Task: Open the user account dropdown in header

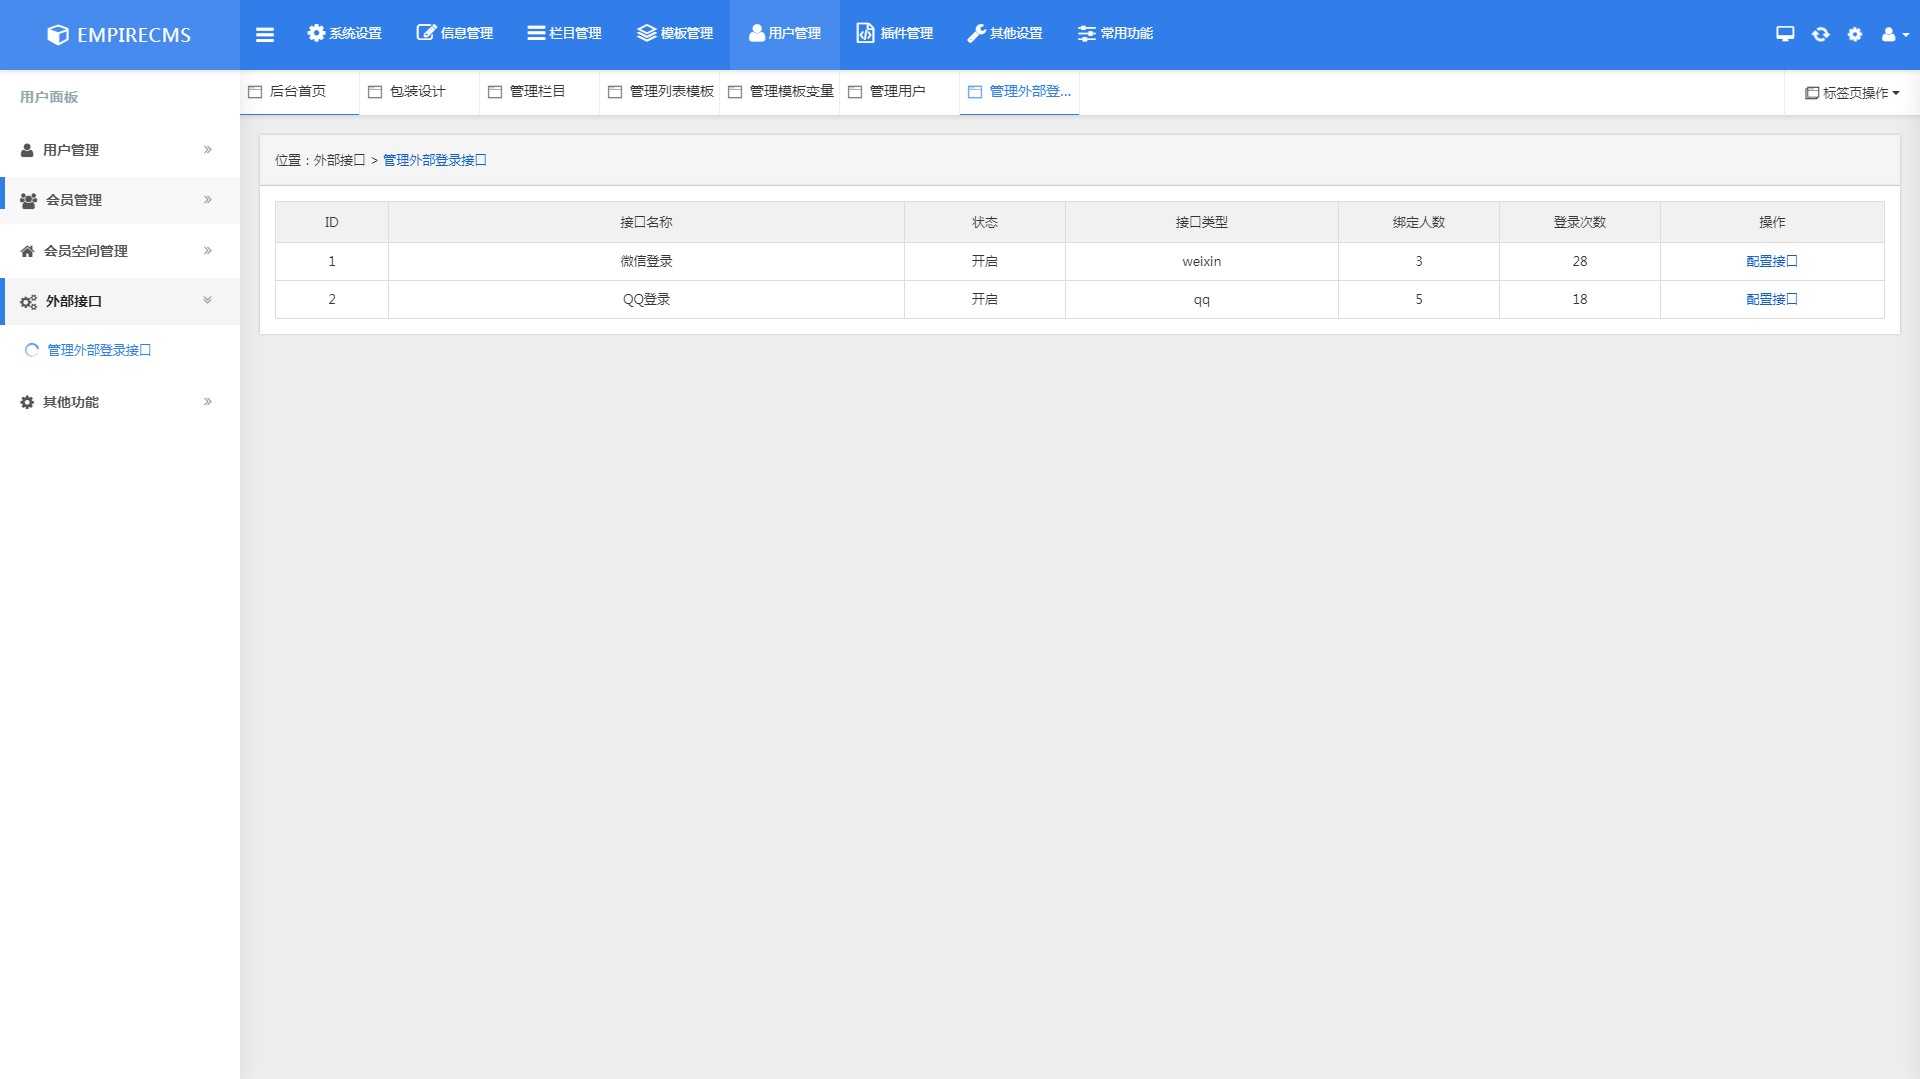Action: 1894,34
